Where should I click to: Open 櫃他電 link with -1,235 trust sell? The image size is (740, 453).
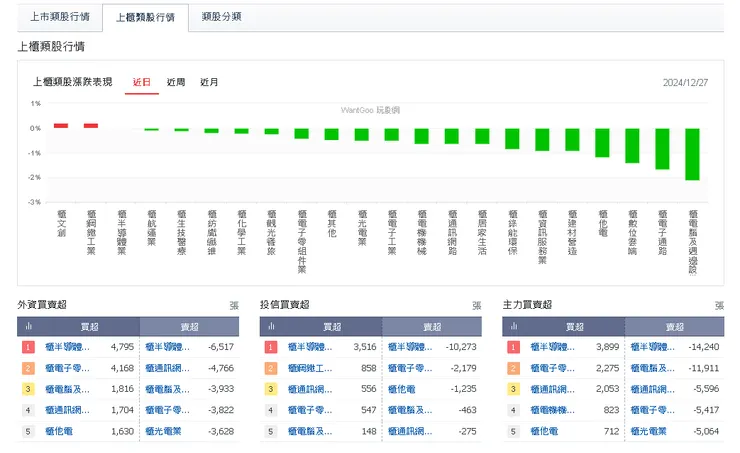pyautogui.click(x=402, y=389)
